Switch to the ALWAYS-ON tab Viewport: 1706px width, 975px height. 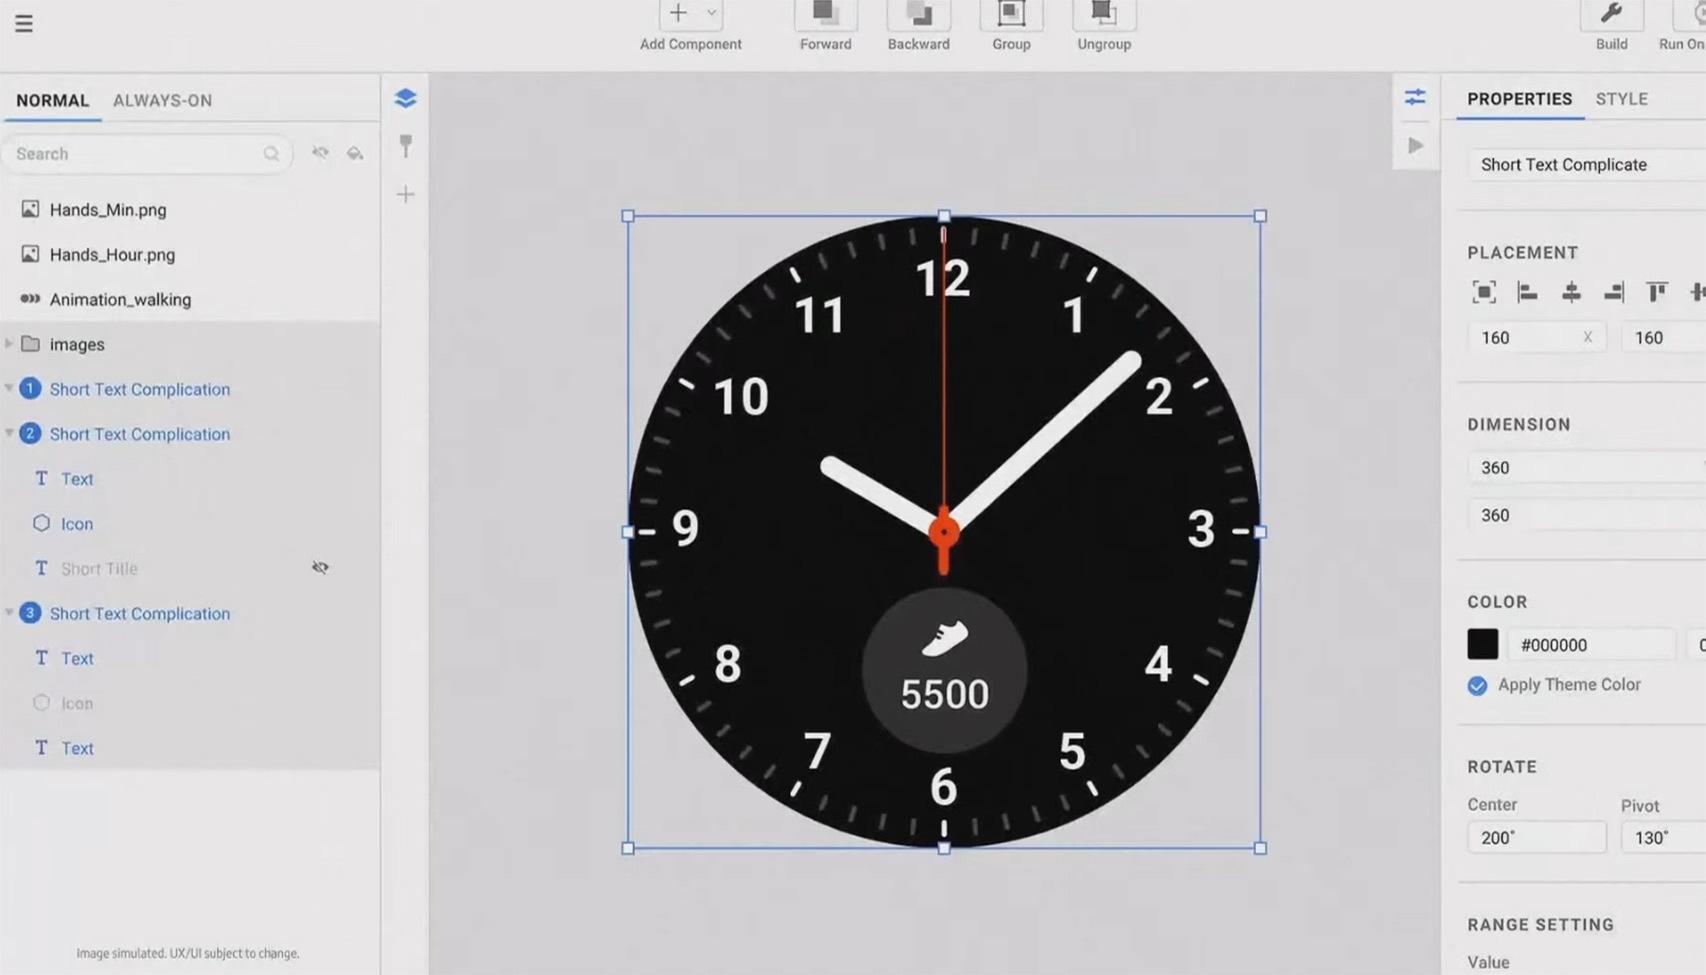click(x=164, y=100)
